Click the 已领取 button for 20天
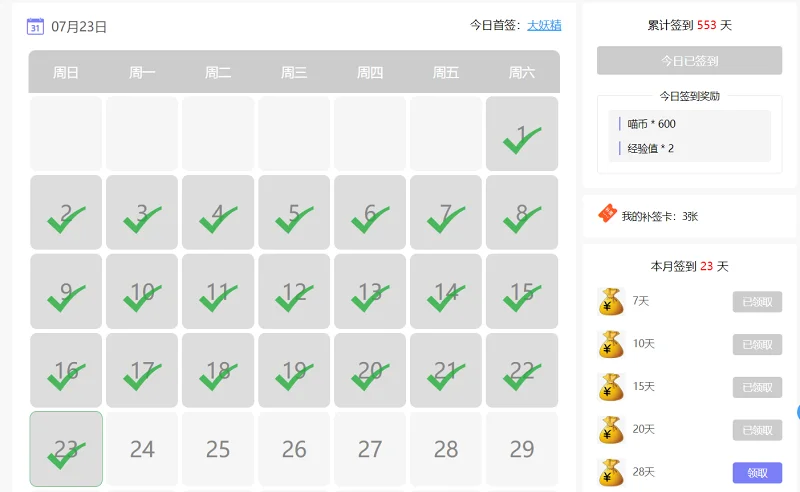The image size is (800, 492). pos(757,430)
